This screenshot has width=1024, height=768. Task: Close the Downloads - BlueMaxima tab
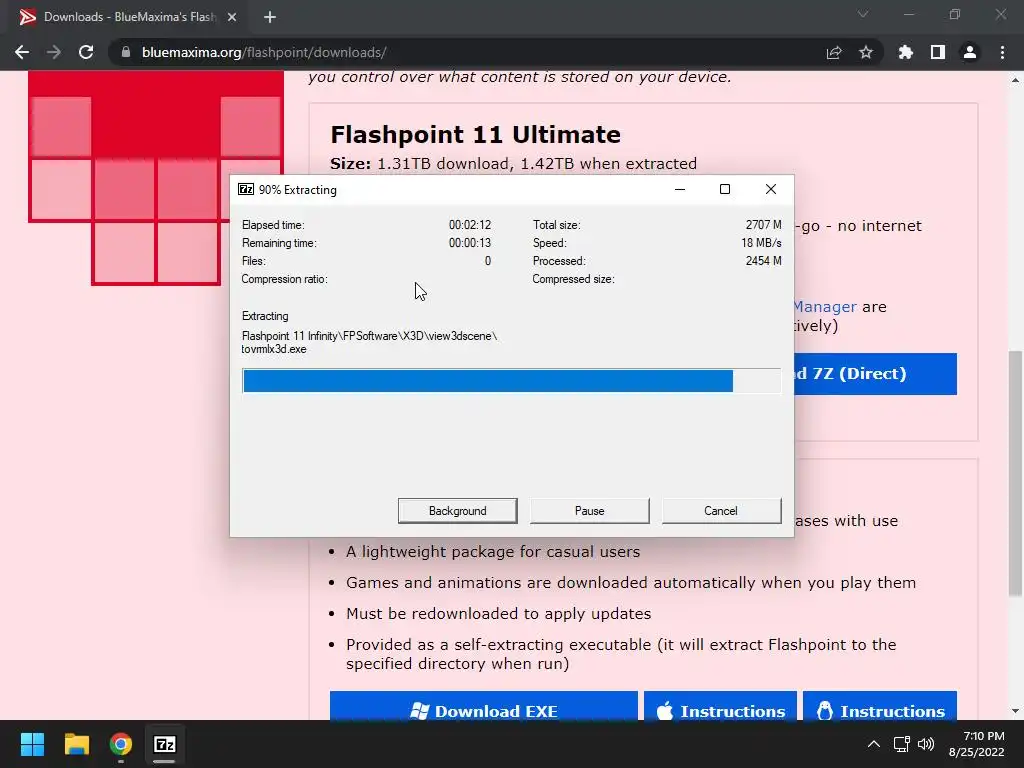[232, 17]
